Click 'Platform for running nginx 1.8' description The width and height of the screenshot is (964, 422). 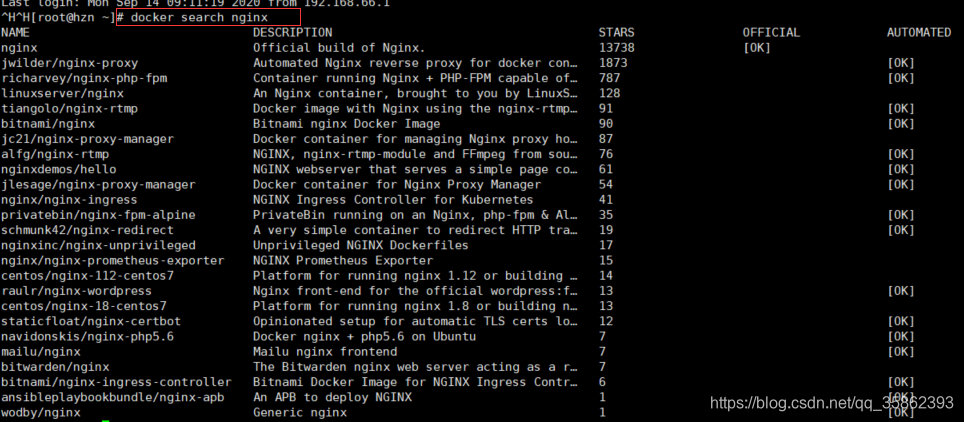[361, 306]
